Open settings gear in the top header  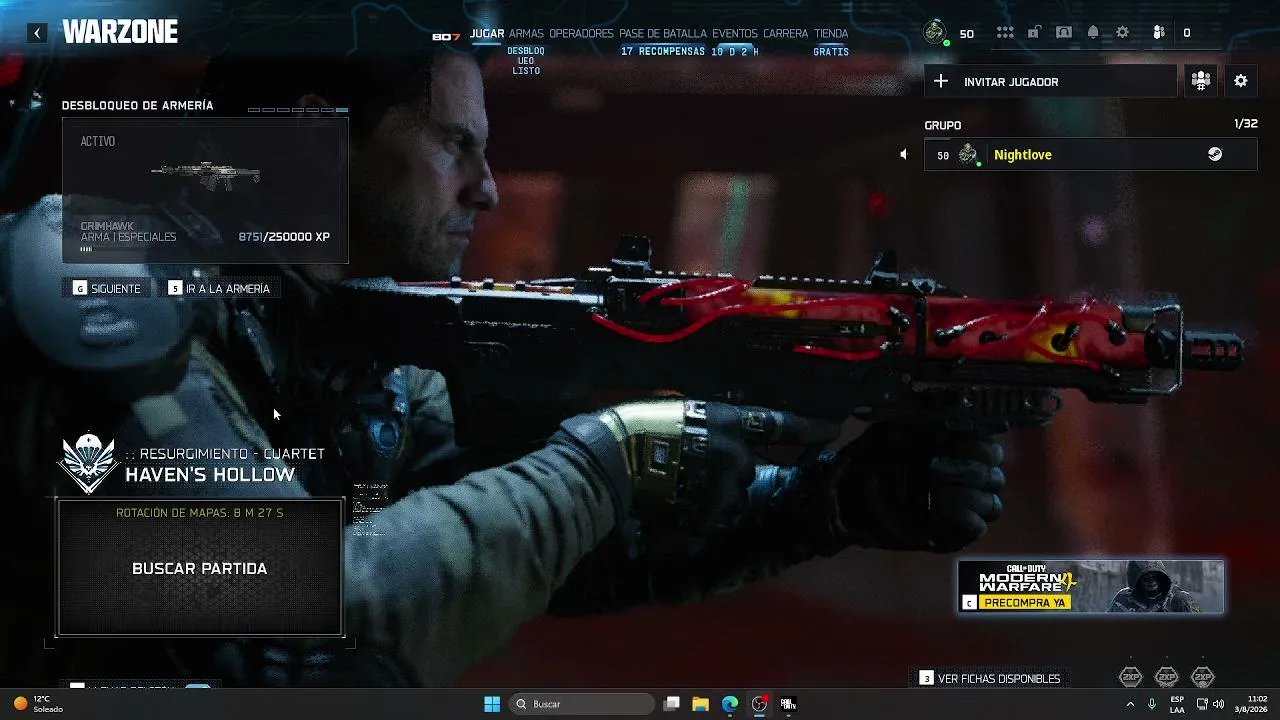click(x=1122, y=33)
